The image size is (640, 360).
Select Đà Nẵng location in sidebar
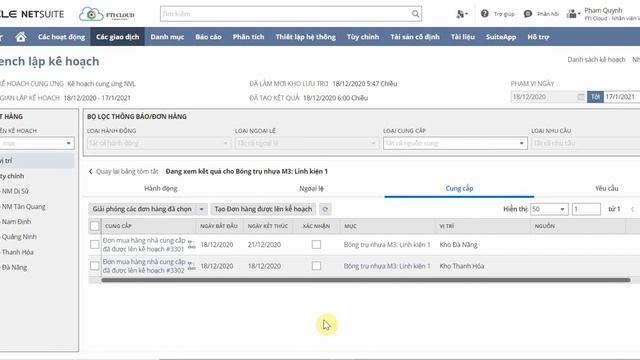[15, 267]
